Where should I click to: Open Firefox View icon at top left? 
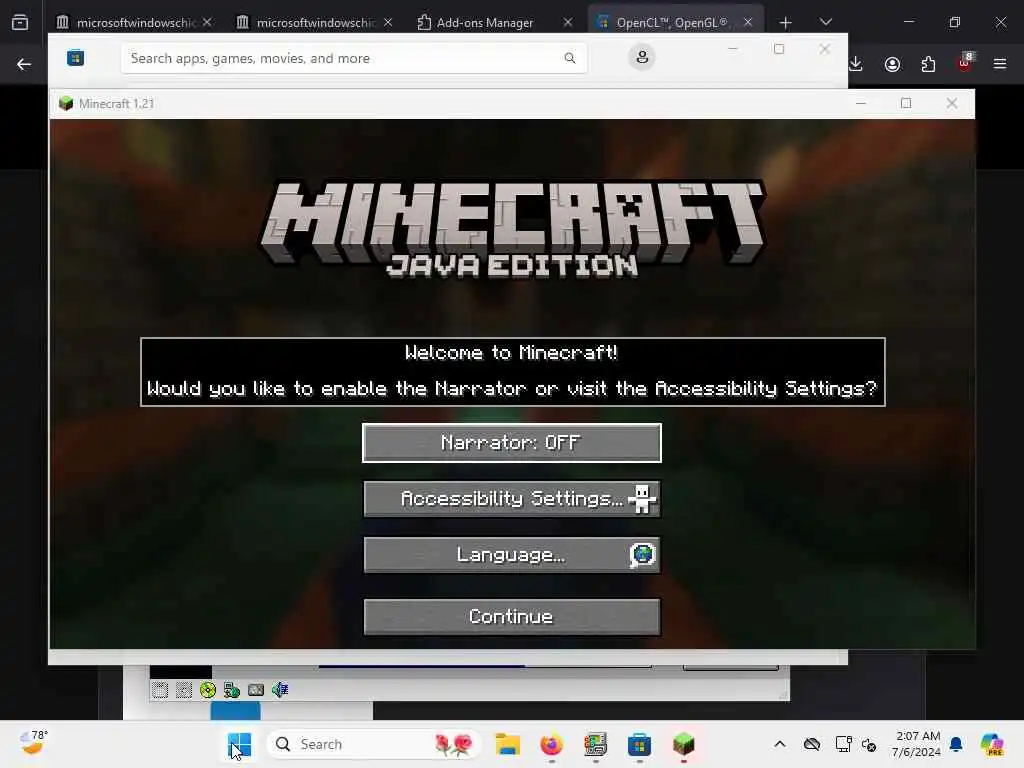point(20,23)
